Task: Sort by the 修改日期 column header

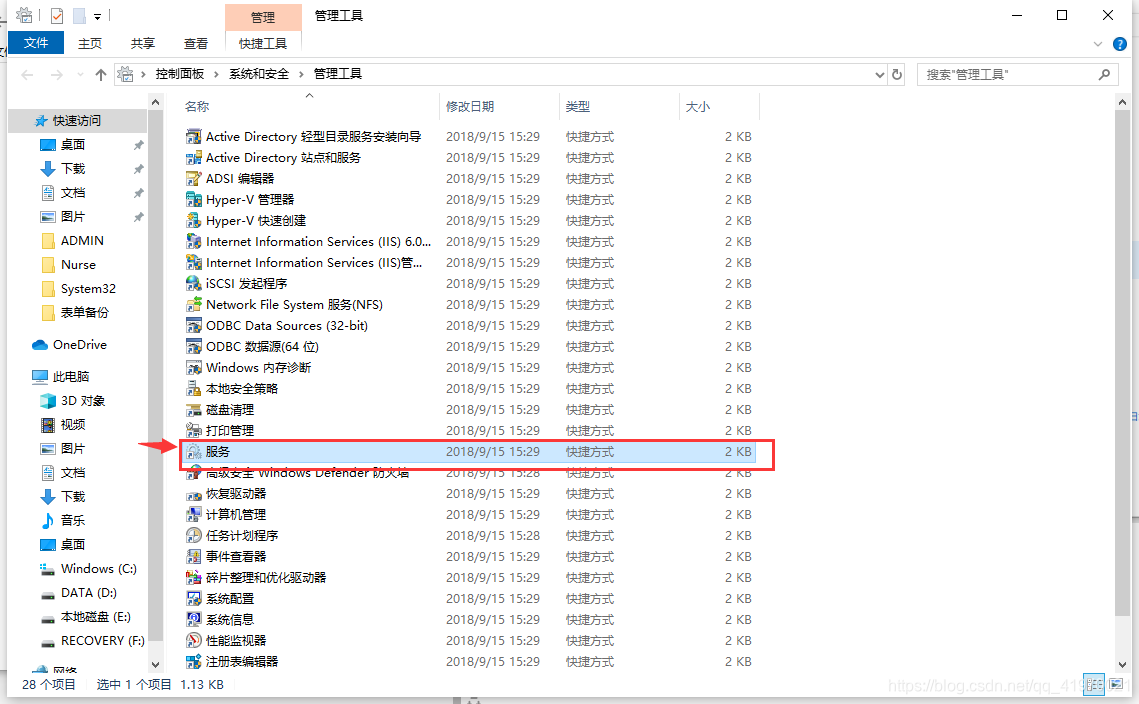Action: tap(499, 107)
